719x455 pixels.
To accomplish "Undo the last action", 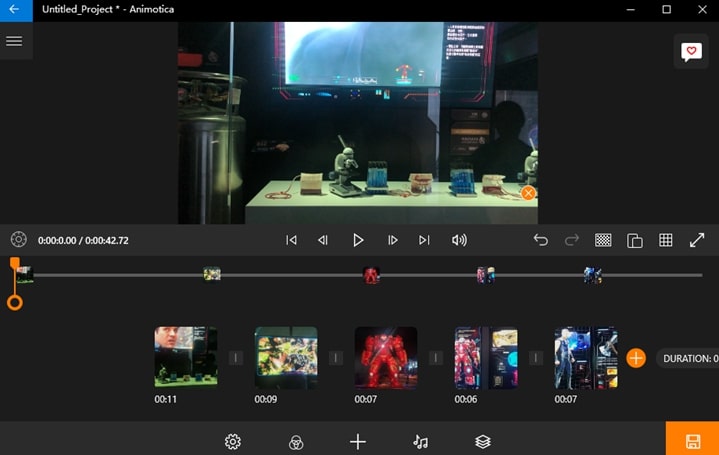I will [x=540, y=240].
